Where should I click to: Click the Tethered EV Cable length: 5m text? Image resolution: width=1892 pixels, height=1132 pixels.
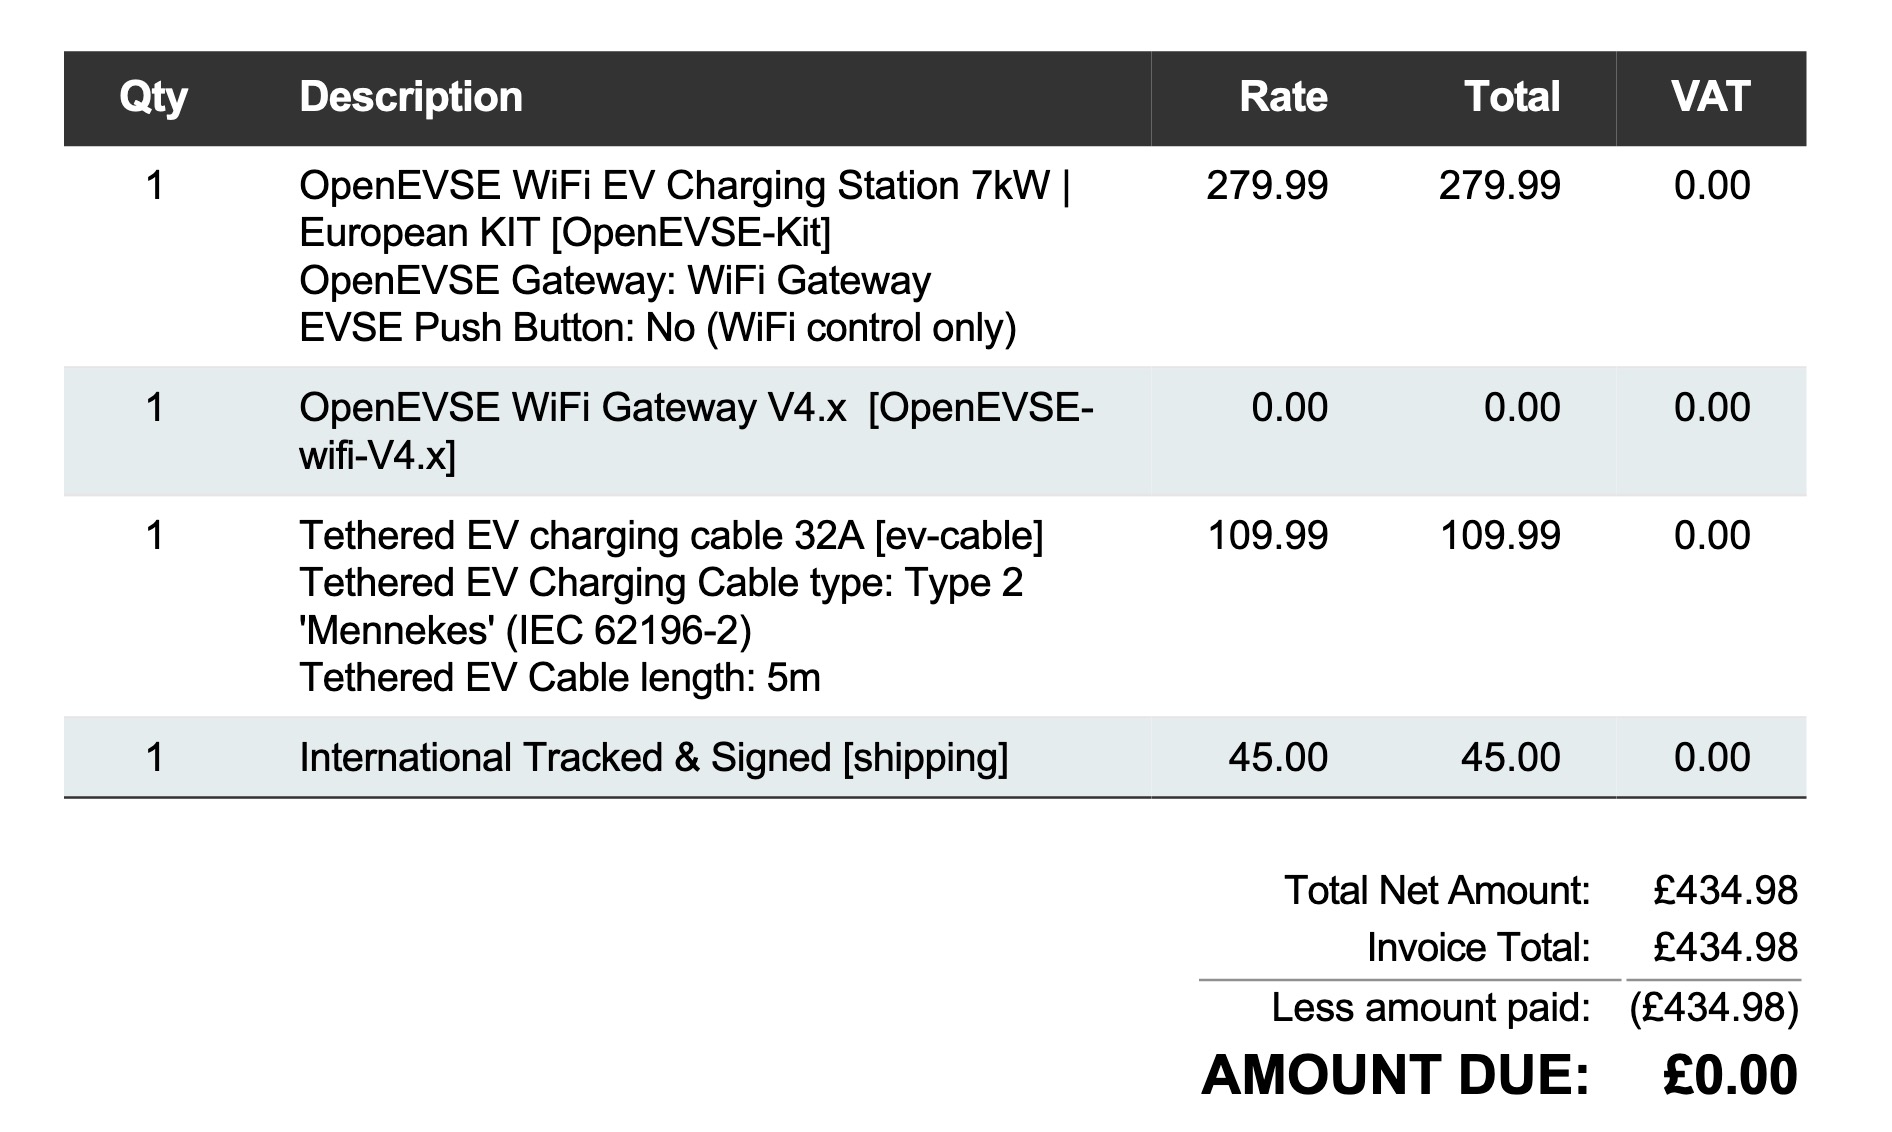560,678
